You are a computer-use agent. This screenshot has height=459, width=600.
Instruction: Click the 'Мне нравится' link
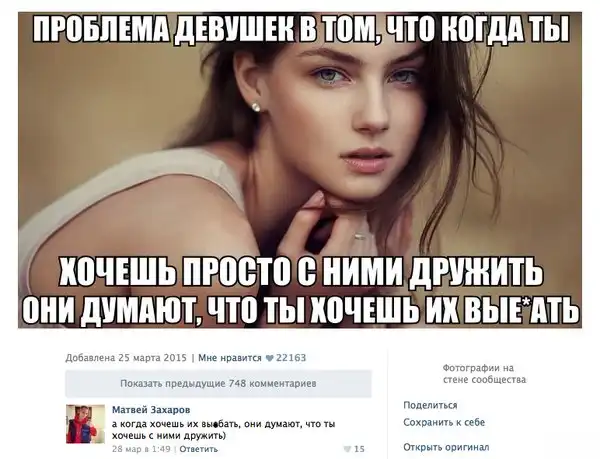(230, 358)
